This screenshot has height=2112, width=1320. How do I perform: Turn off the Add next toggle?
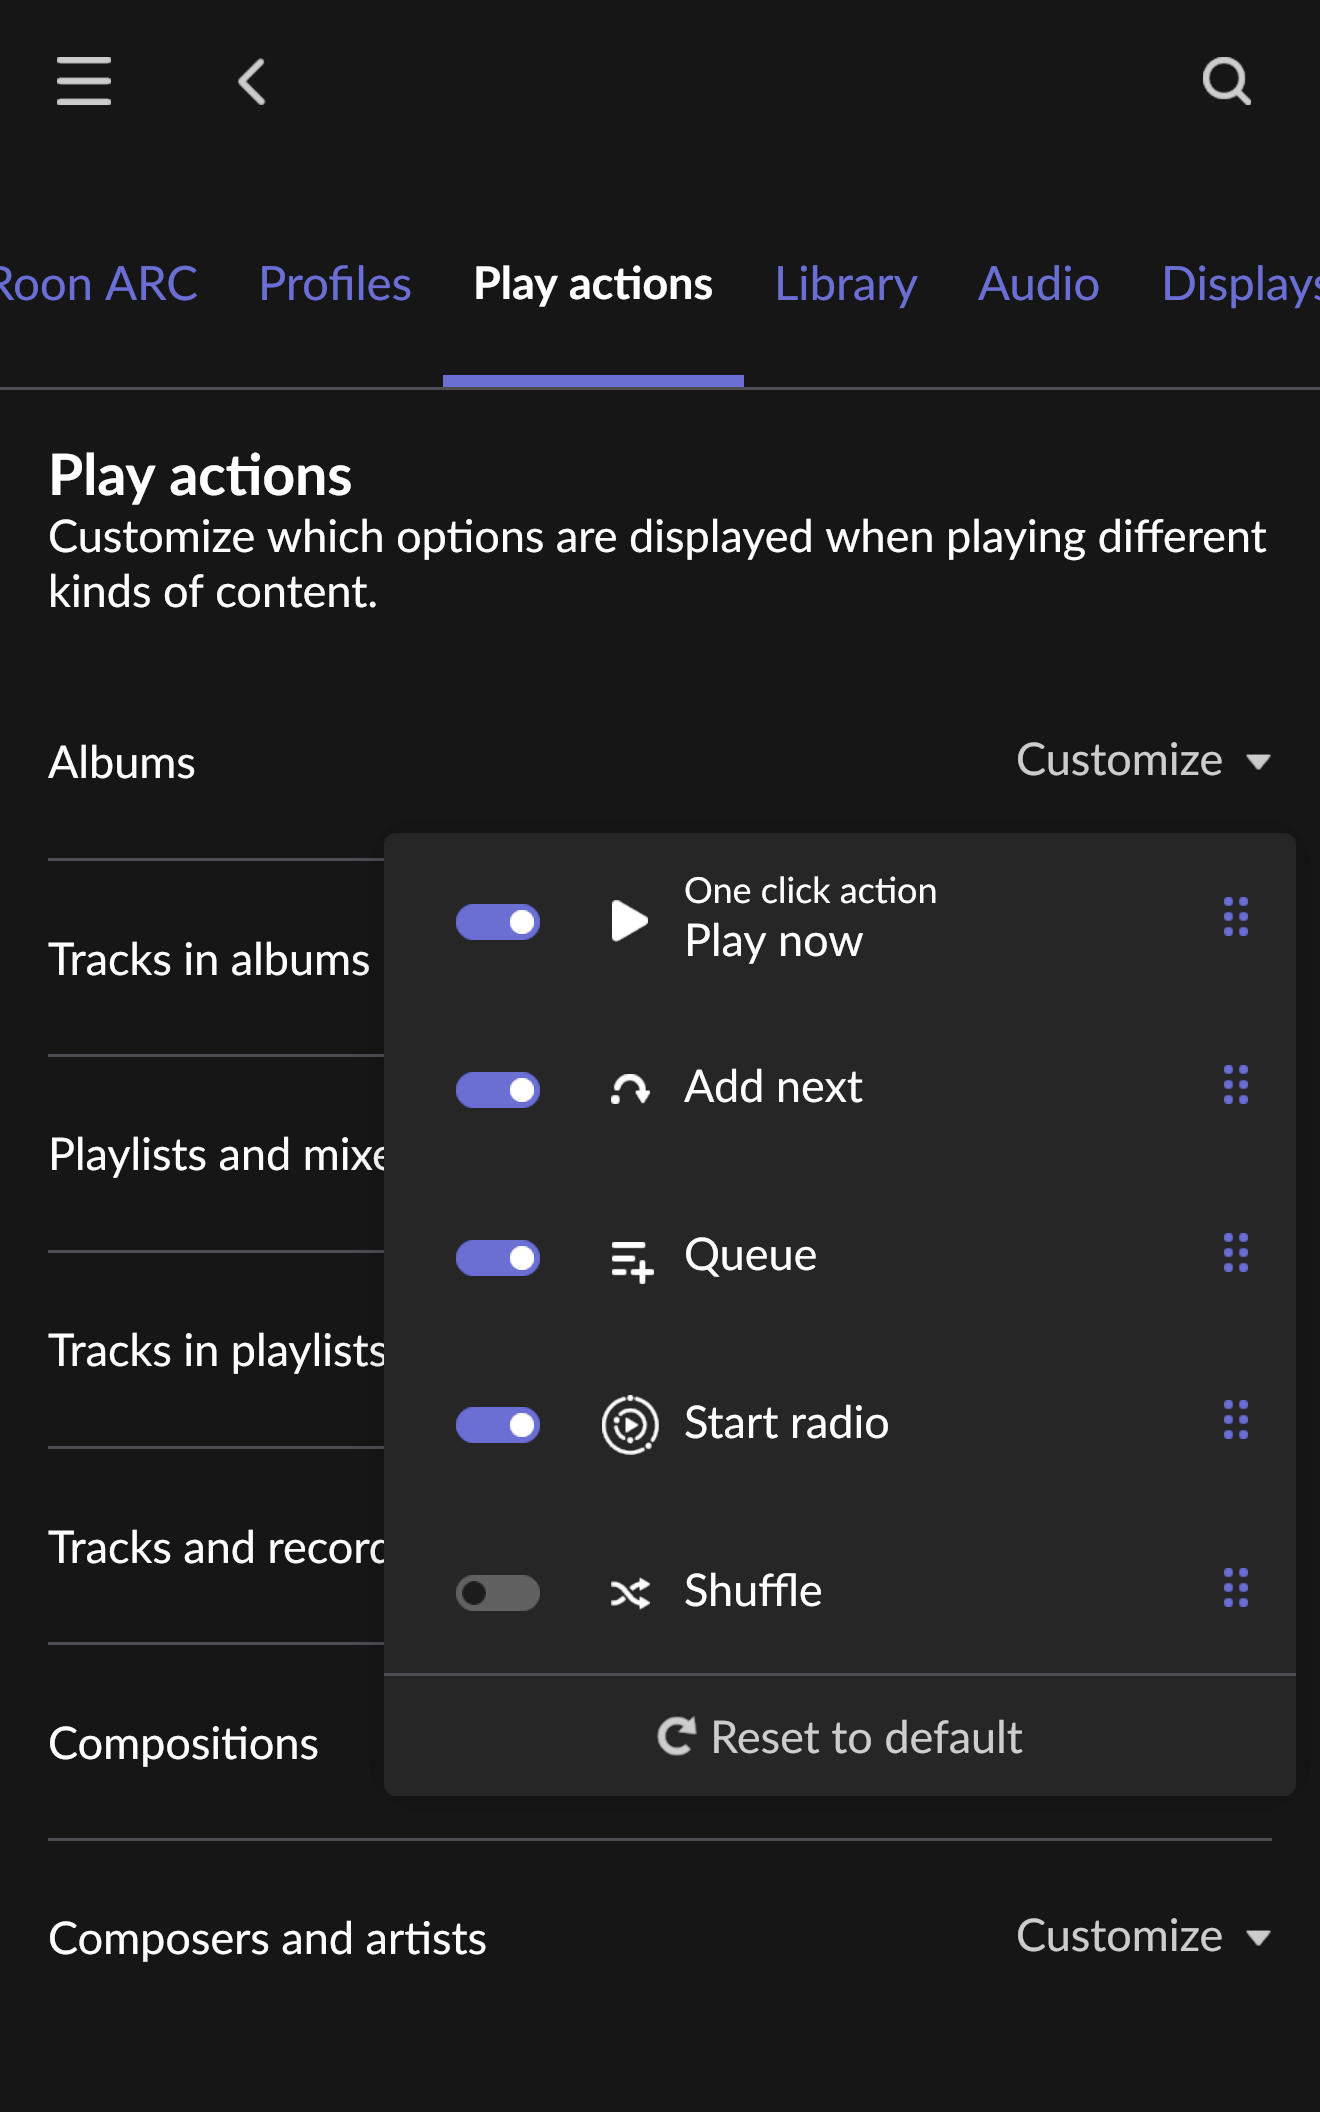point(498,1090)
